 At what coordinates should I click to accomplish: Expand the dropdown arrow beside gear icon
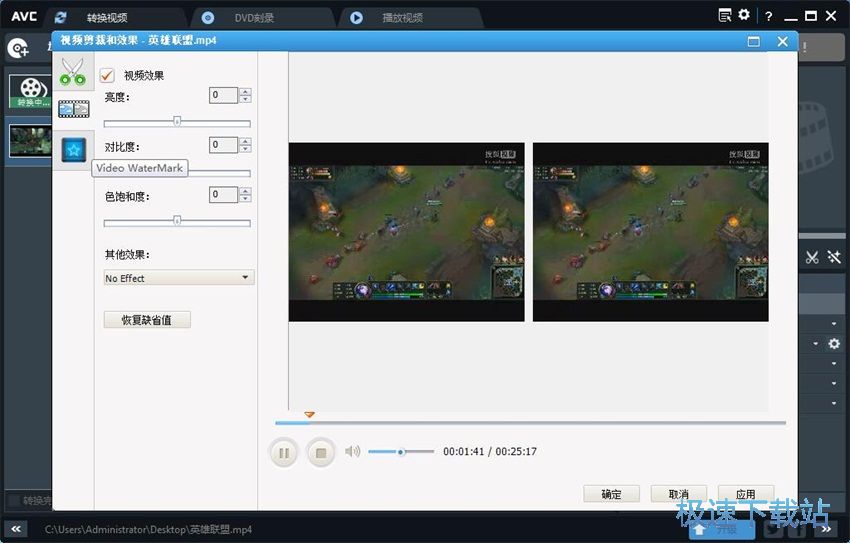[816, 344]
